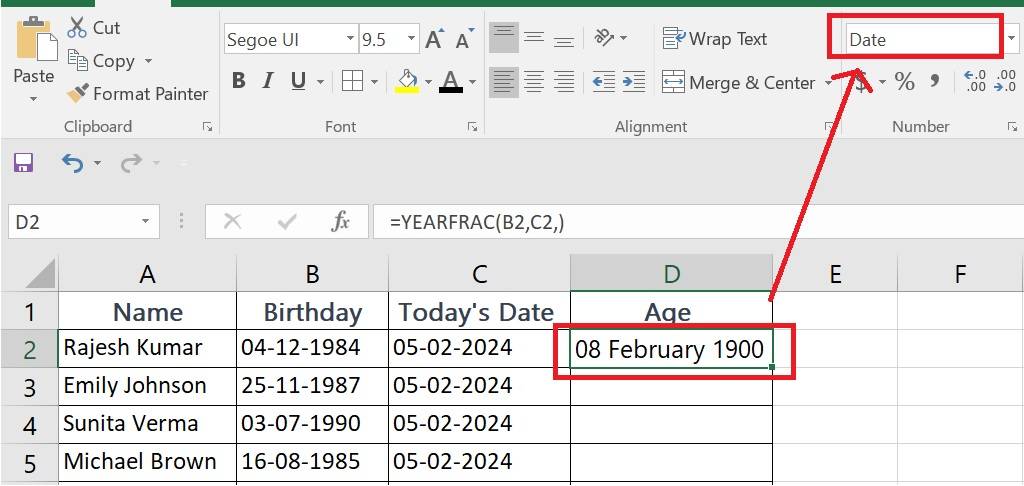The image size is (1024, 486).
Task: Click the Undo arrow icon
Action: point(71,163)
